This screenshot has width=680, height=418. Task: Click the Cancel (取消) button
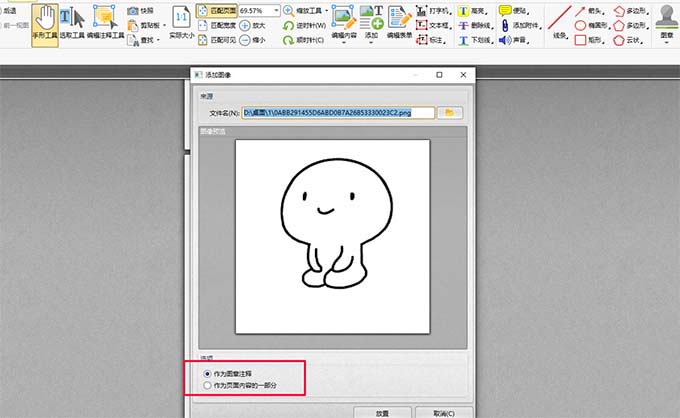[x=439, y=411]
